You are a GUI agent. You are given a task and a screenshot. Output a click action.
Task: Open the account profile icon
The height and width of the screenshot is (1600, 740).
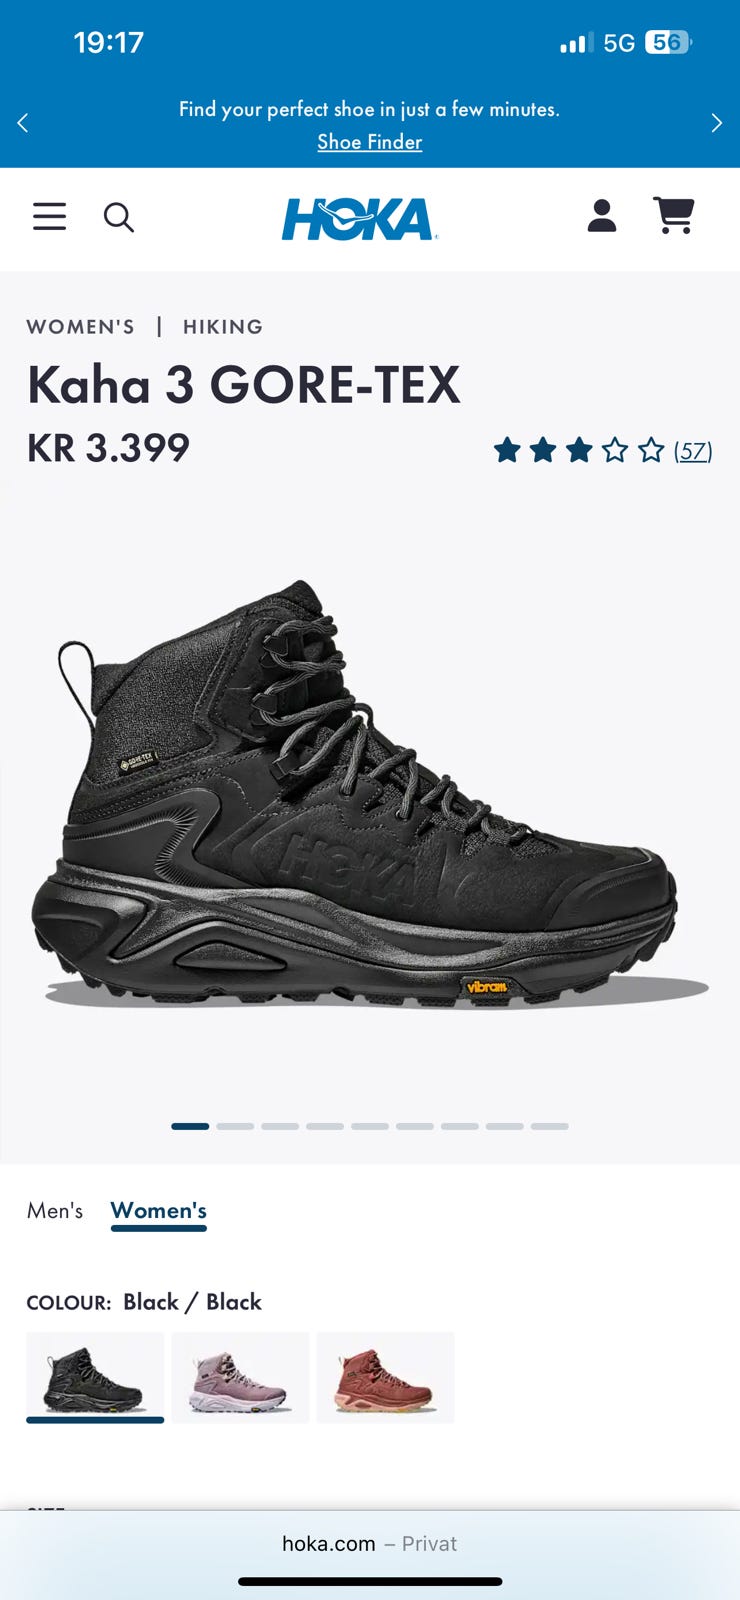pyautogui.click(x=602, y=215)
